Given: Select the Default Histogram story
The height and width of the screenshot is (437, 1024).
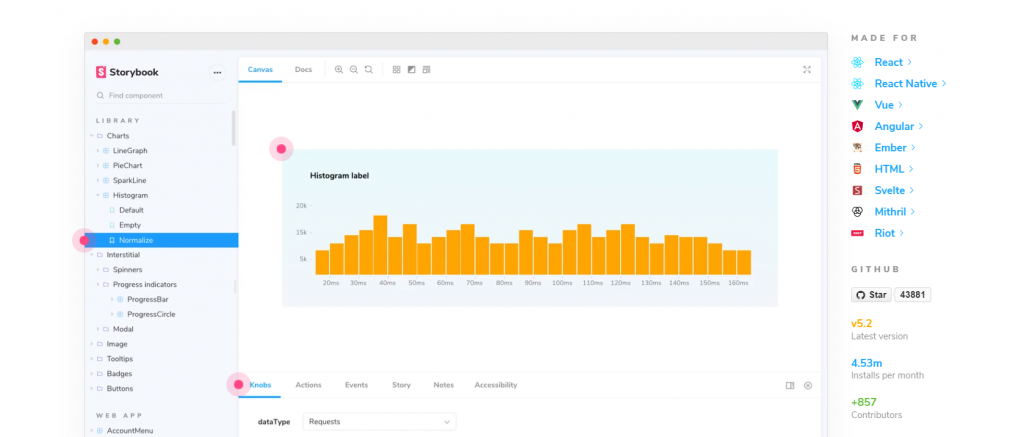Looking at the screenshot, I should (x=131, y=210).
